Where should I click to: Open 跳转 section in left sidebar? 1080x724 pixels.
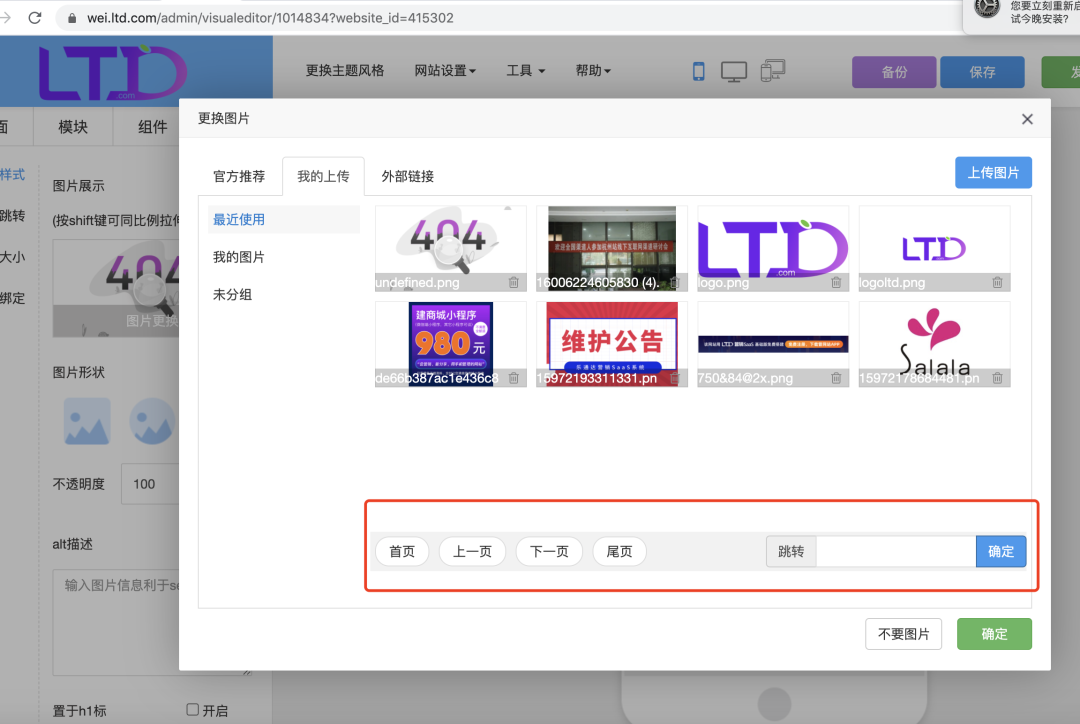(12, 216)
